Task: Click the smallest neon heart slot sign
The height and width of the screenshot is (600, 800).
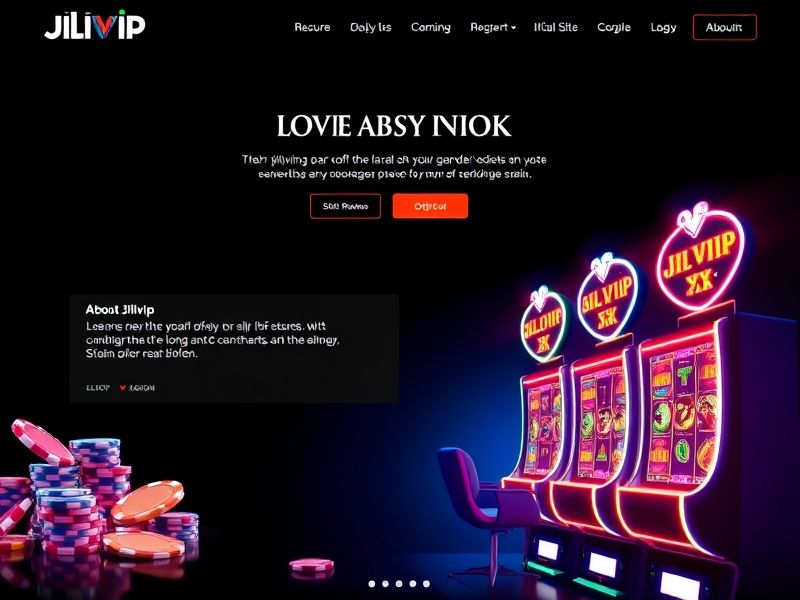Action: (543, 324)
